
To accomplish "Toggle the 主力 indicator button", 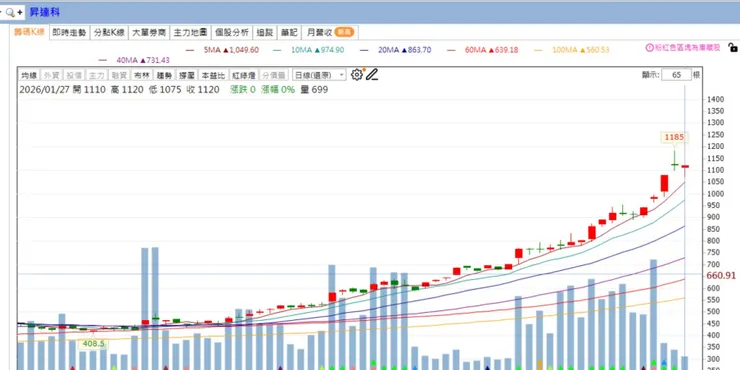I will pyautogui.click(x=96, y=75).
